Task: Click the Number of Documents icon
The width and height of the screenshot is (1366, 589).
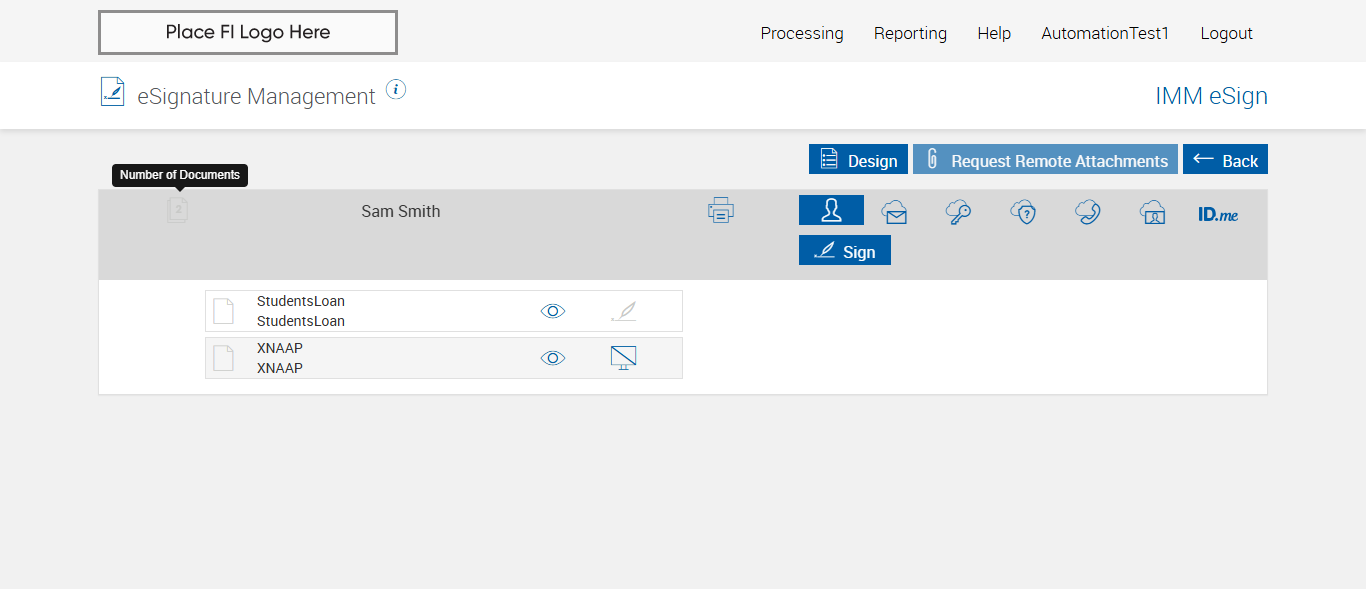Action: pos(178,210)
